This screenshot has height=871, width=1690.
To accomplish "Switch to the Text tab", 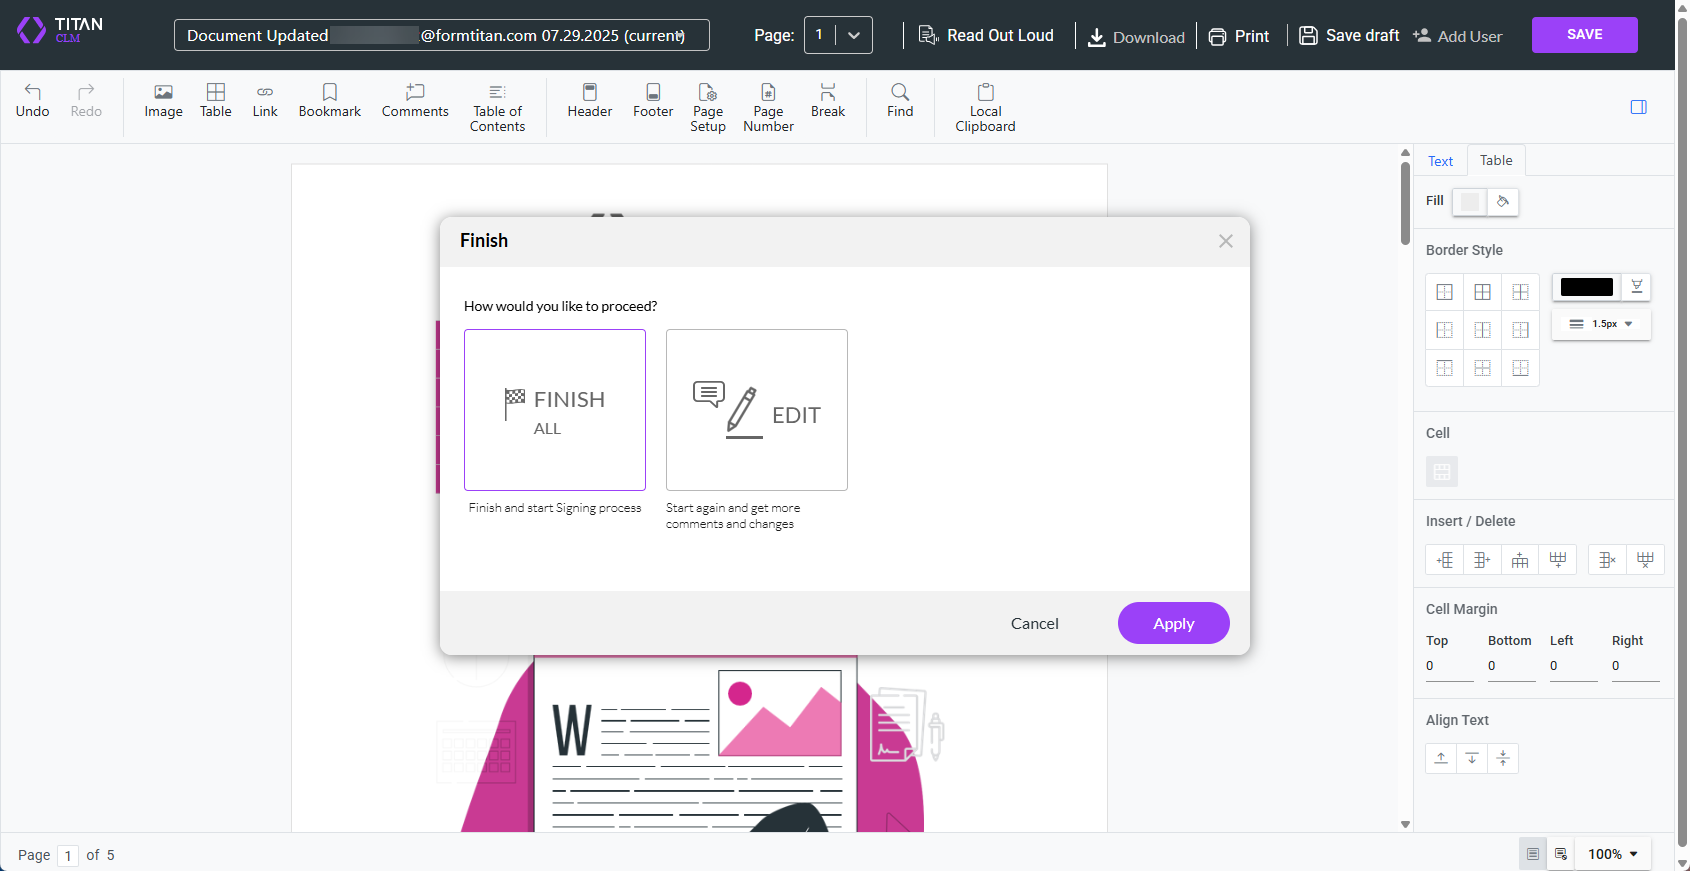I will [1440, 161].
